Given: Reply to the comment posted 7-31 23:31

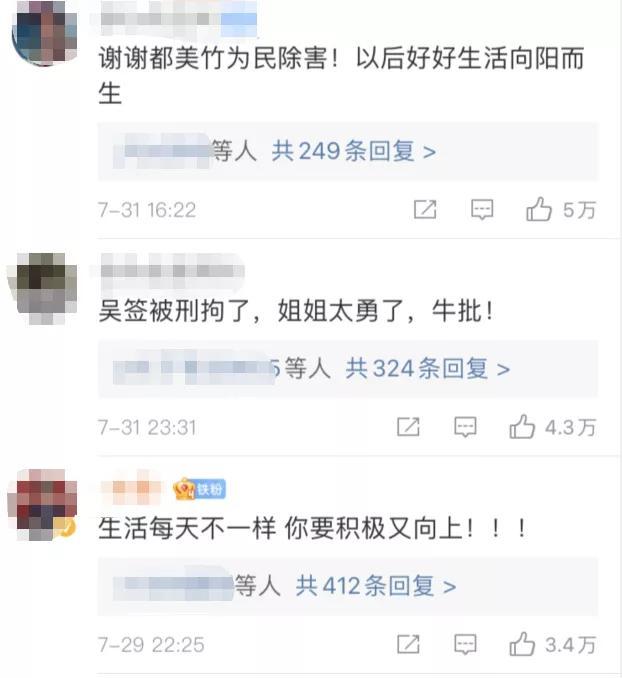Looking at the screenshot, I should coord(465,427).
